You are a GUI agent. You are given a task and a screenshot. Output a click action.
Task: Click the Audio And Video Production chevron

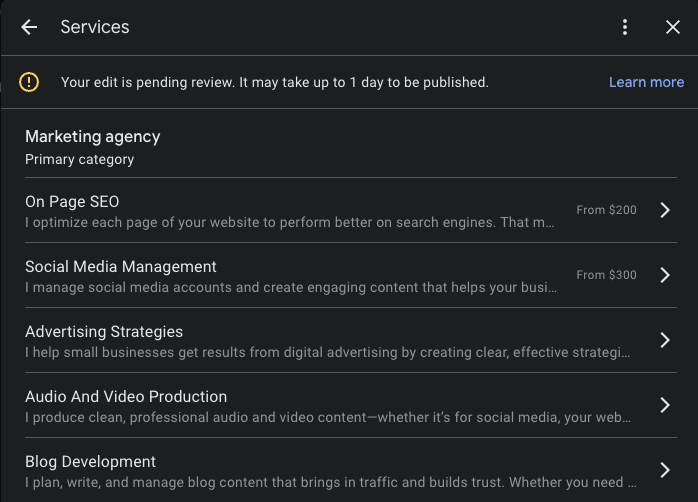(665, 405)
